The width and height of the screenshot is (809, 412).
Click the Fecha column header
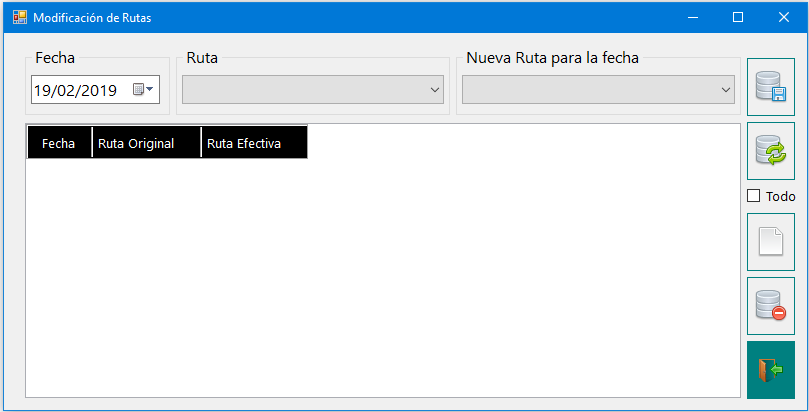[x=59, y=142]
